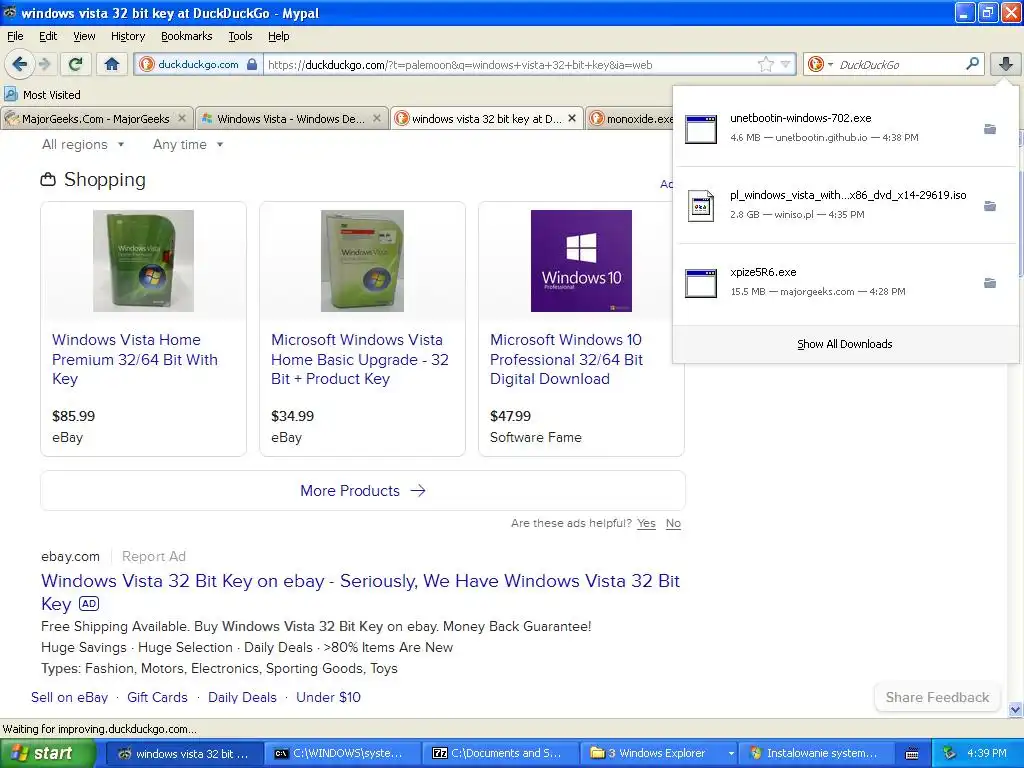Click Under $10 link

[328, 697]
